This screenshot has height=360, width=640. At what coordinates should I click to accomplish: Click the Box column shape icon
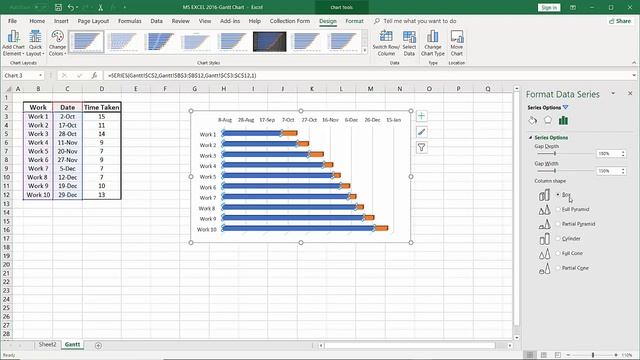[544, 195]
